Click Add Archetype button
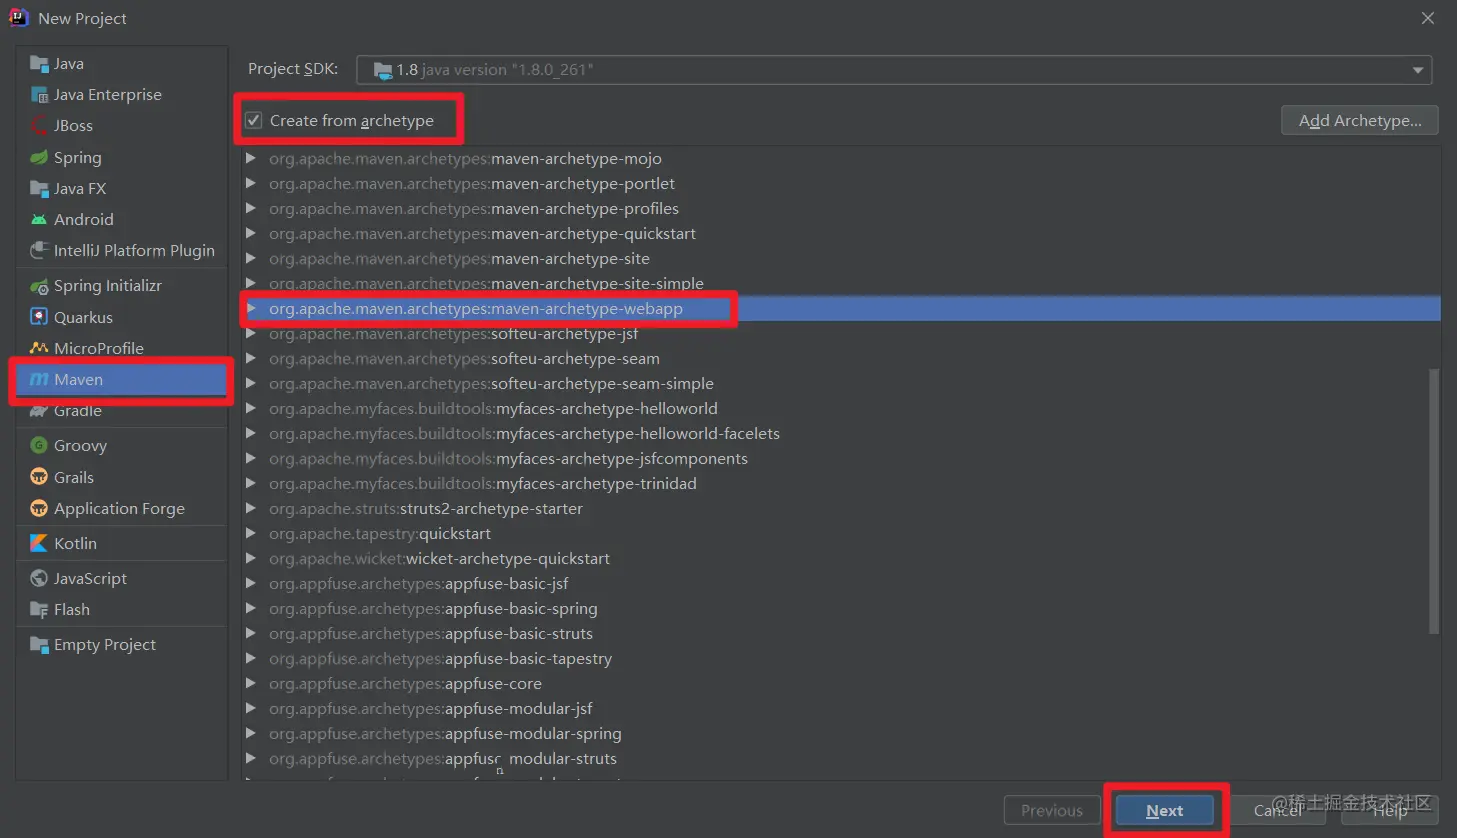The height and width of the screenshot is (838, 1457). coord(1360,120)
